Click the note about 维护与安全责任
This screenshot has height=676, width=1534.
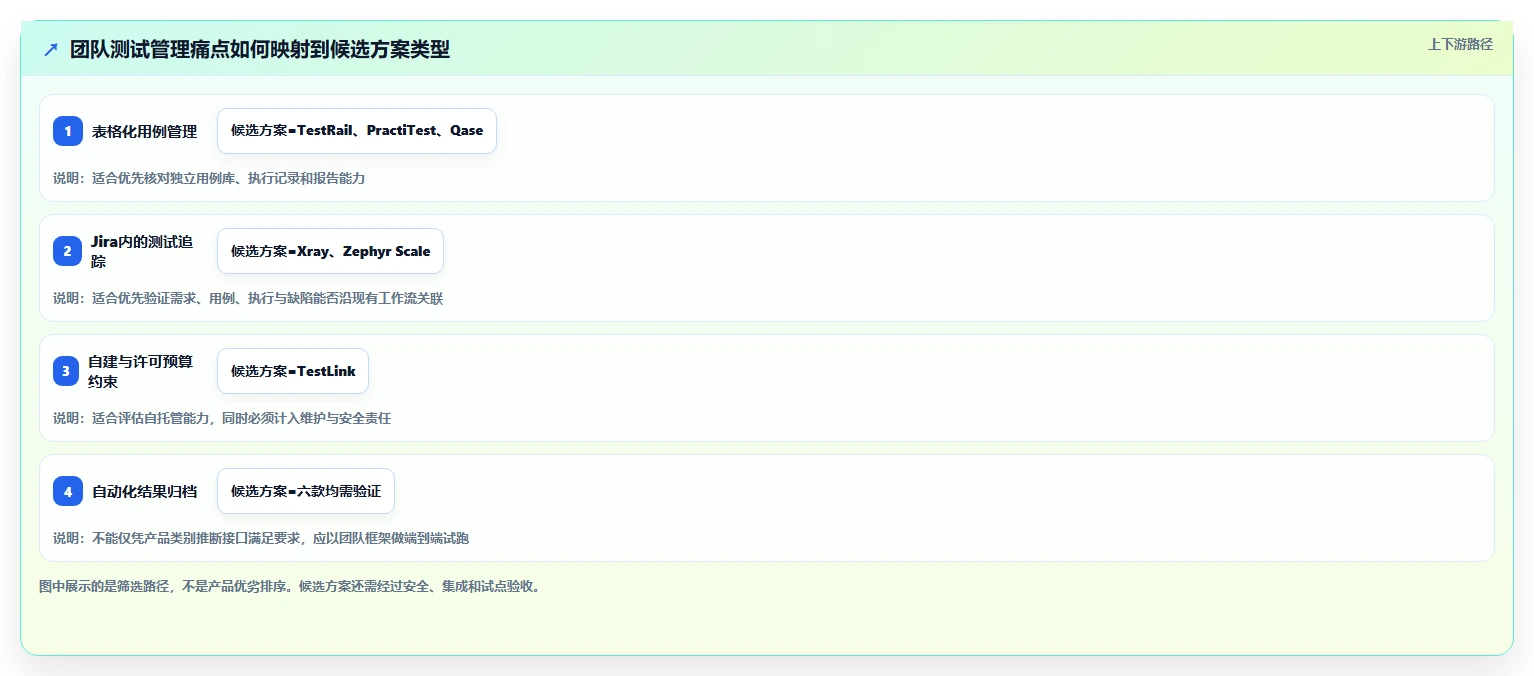pos(222,418)
